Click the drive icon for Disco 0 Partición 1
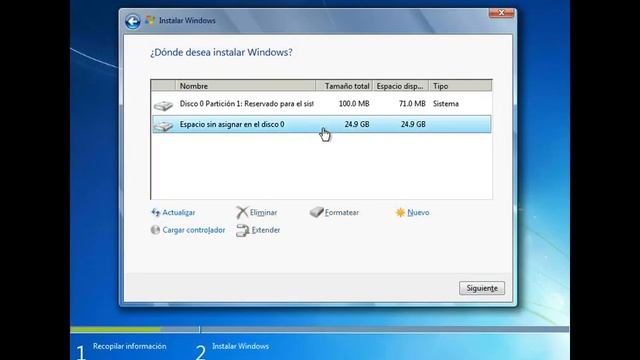 163,105
